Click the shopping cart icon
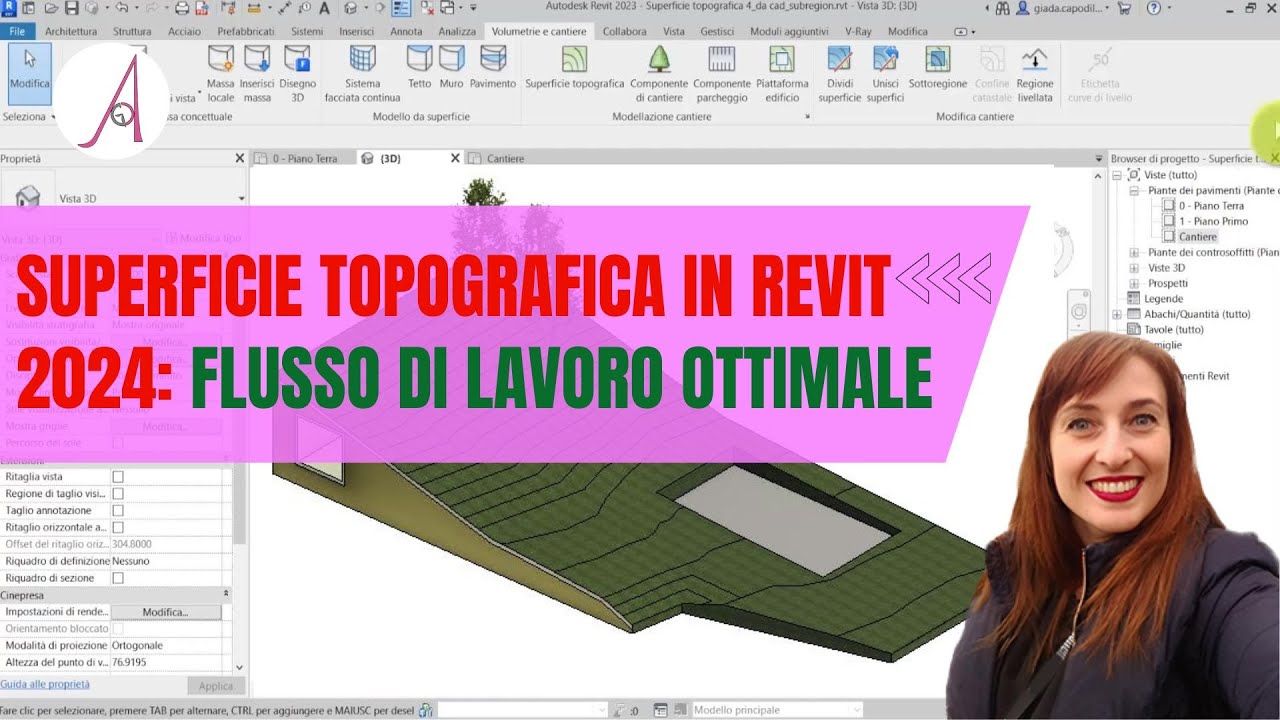This screenshot has width=1280, height=720. (1123, 8)
